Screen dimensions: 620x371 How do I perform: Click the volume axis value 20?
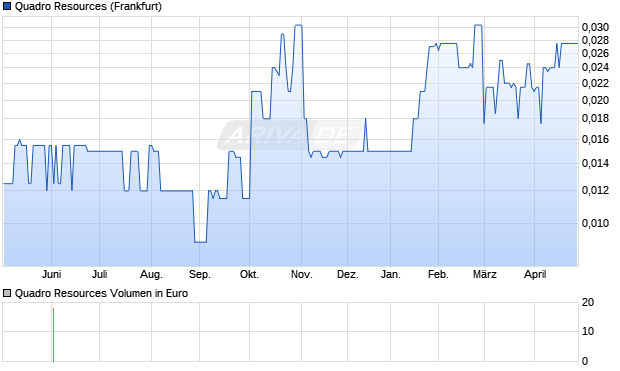coord(588,303)
